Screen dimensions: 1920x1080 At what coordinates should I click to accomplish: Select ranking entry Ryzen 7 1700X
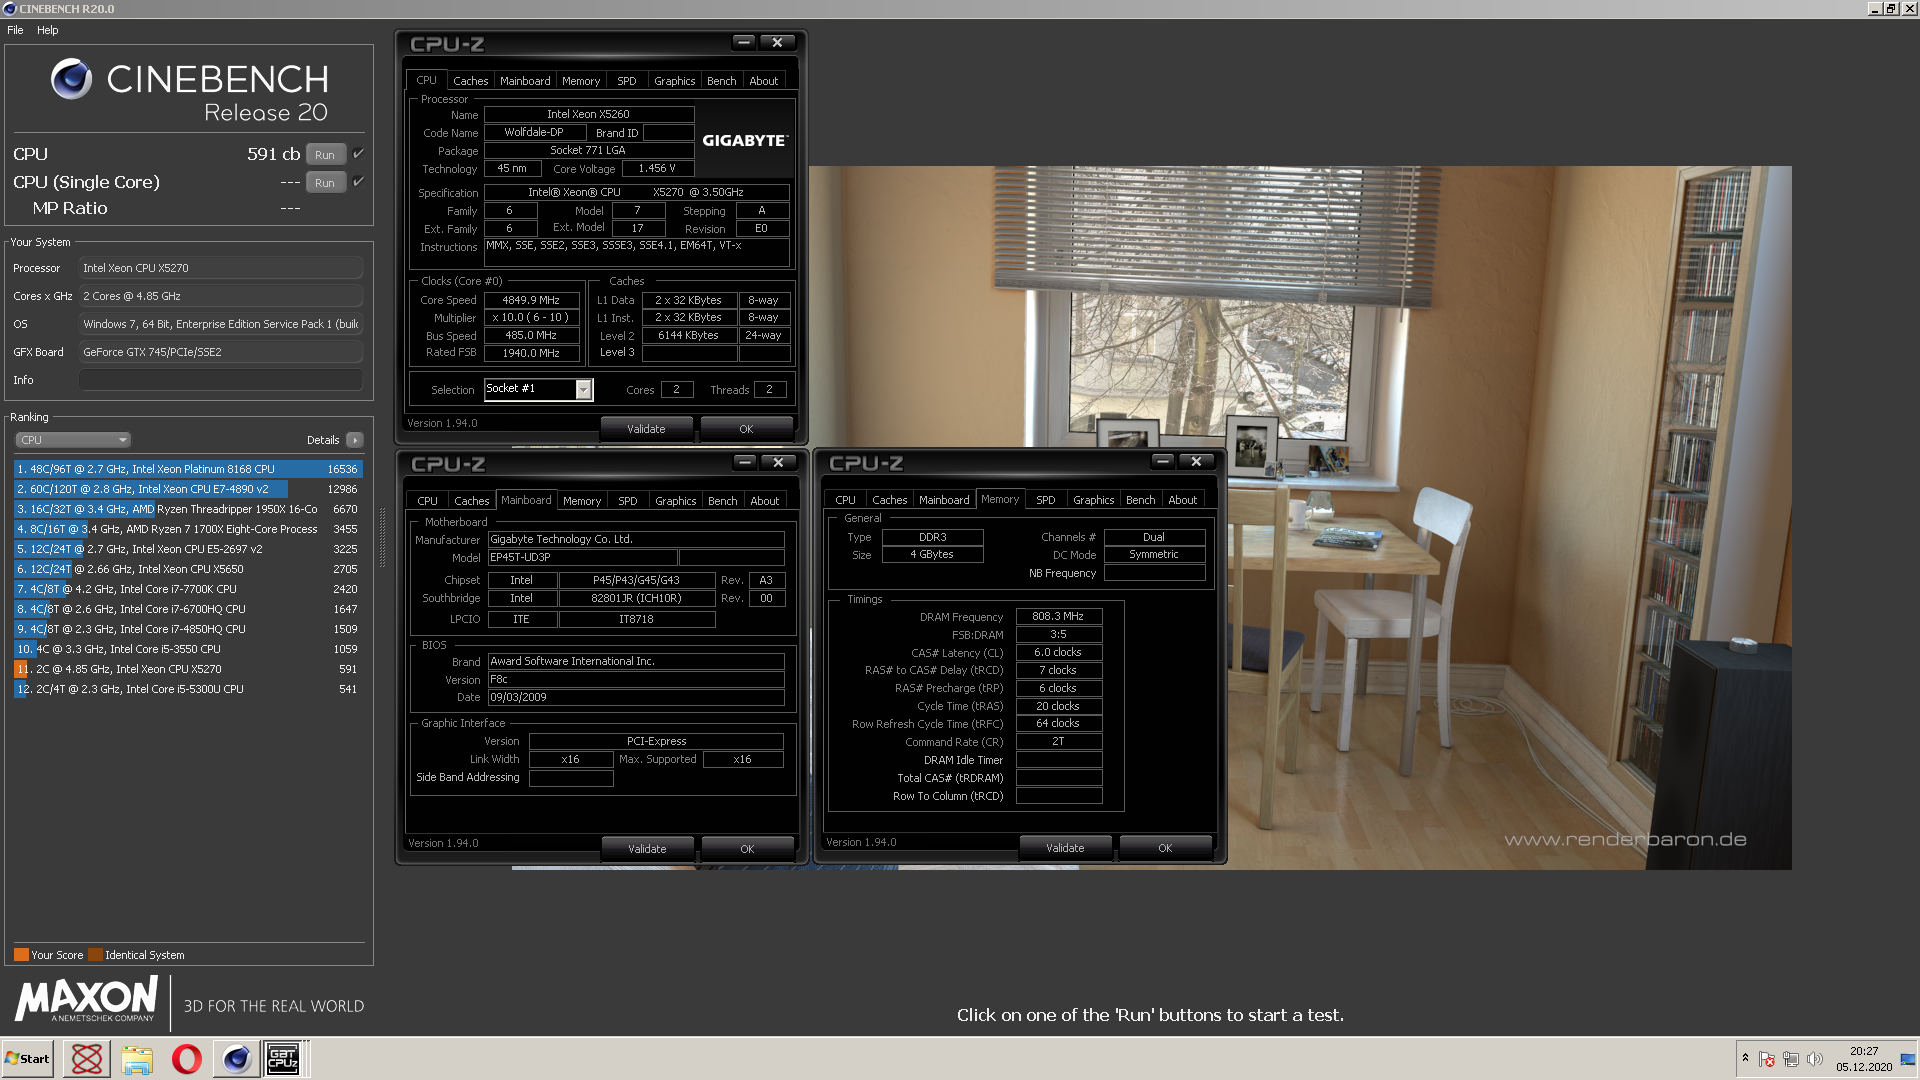(188, 529)
